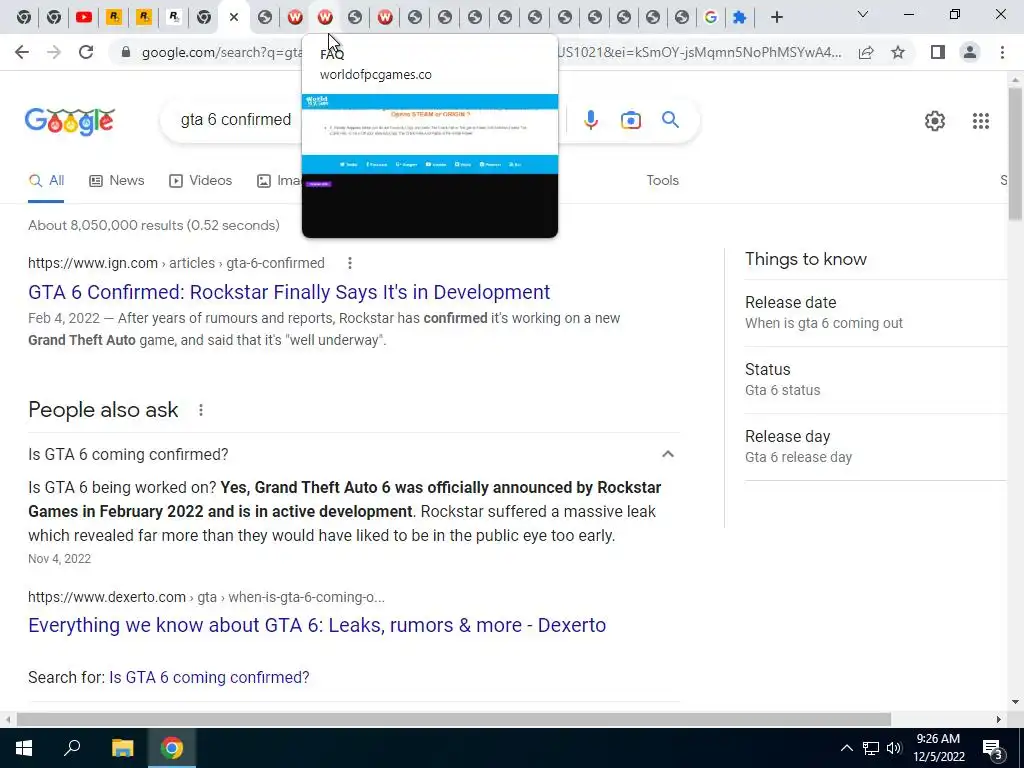This screenshot has height=768, width=1024.
Task: Submit search with the magnifier icon
Action: 670,120
